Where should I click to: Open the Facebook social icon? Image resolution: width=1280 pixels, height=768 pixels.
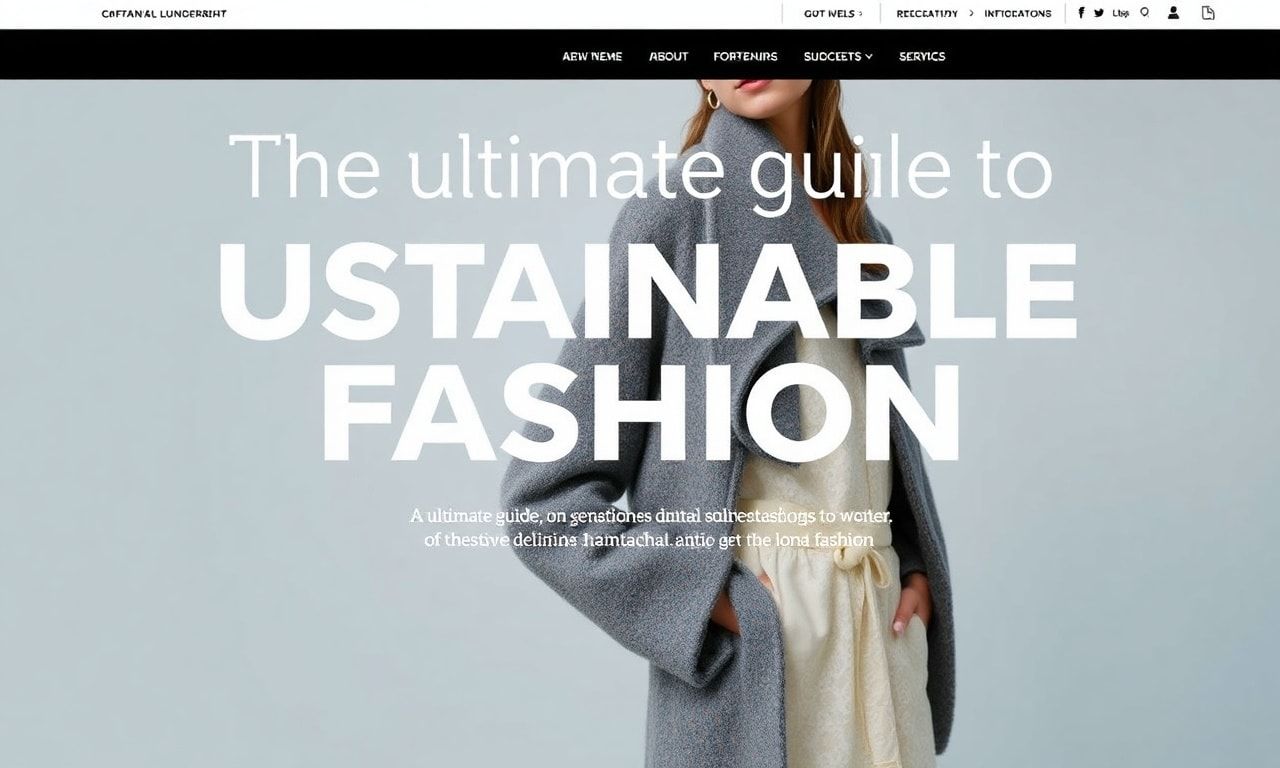click(x=1081, y=13)
